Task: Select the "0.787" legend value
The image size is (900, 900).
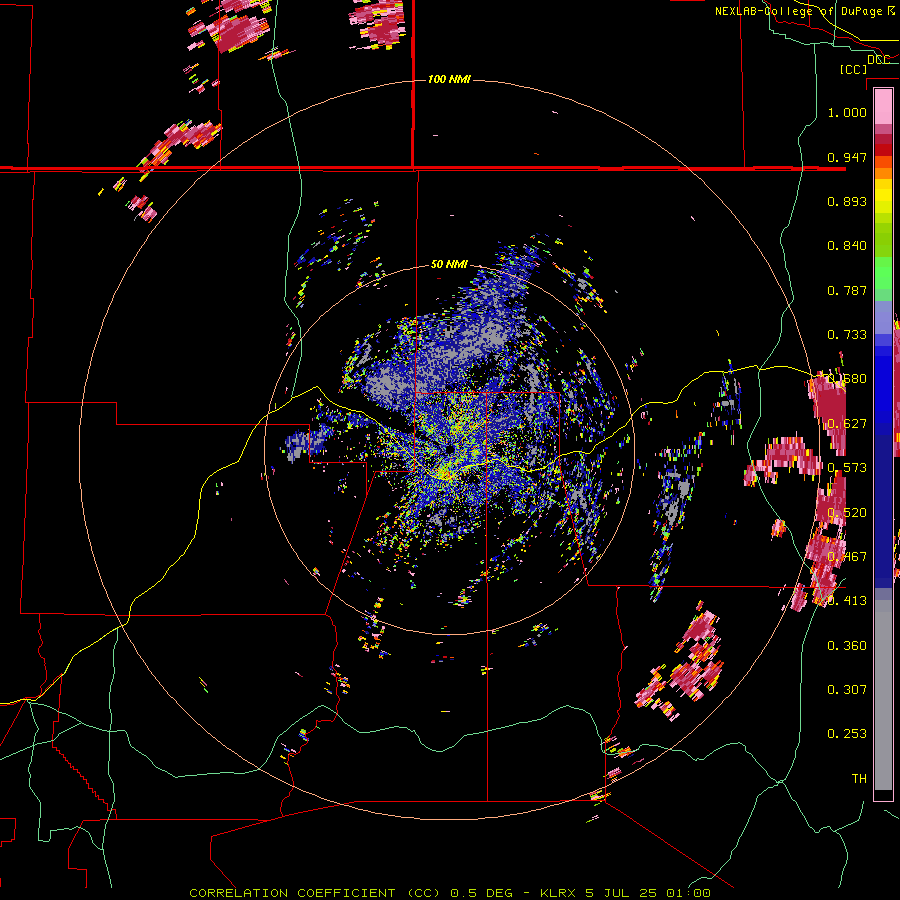Action: (847, 290)
